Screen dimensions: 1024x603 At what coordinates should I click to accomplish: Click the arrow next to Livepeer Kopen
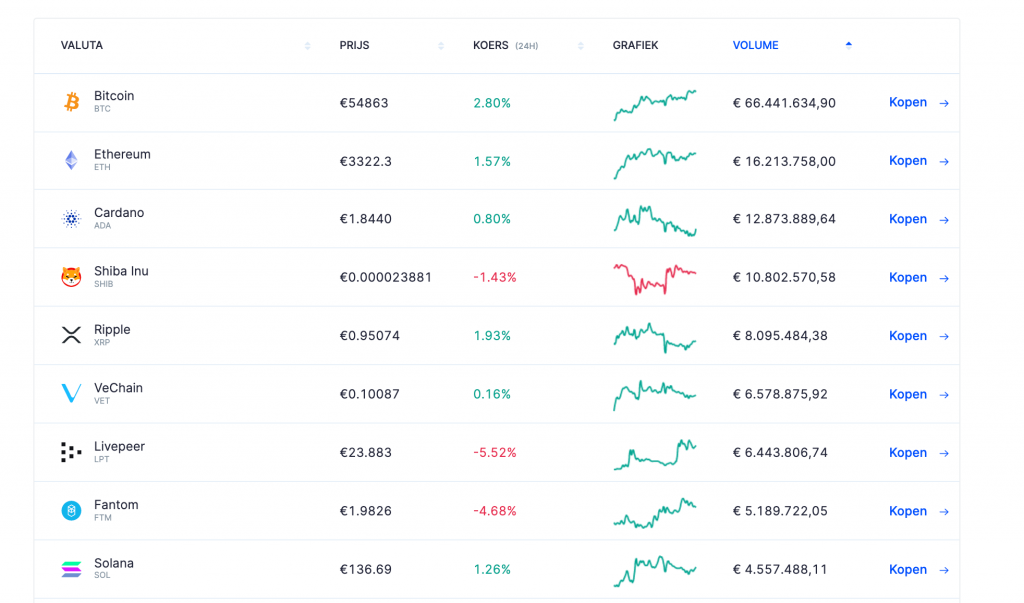pyautogui.click(x=944, y=453)
